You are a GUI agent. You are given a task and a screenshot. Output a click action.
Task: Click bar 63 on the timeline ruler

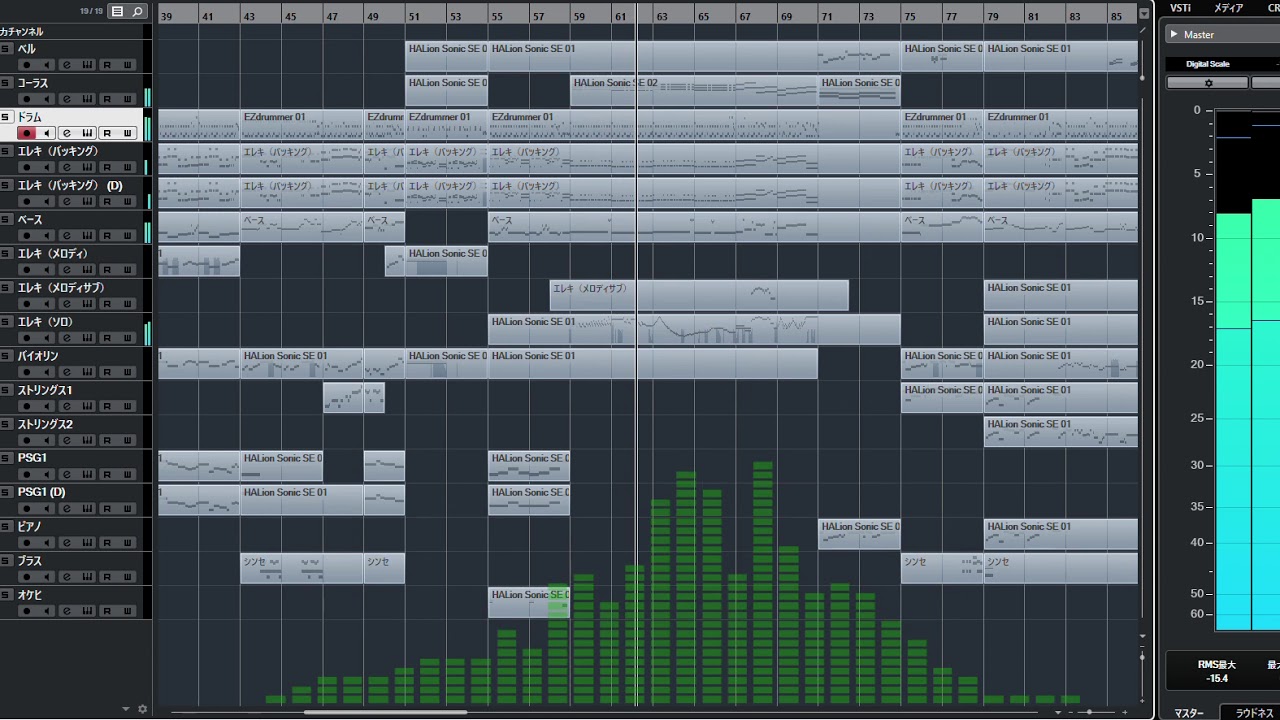[662, 16]
